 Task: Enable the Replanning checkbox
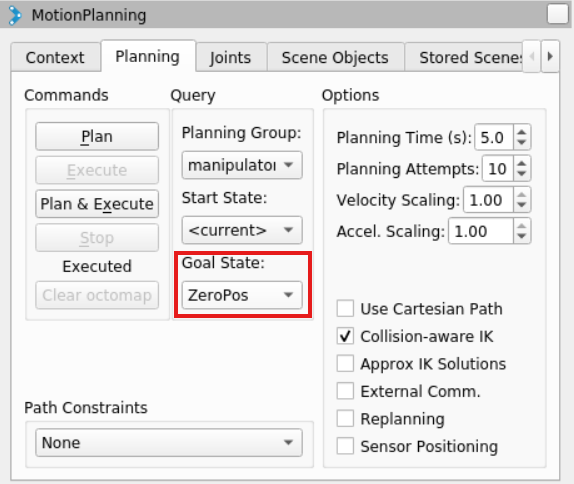[x=345, y=418]
